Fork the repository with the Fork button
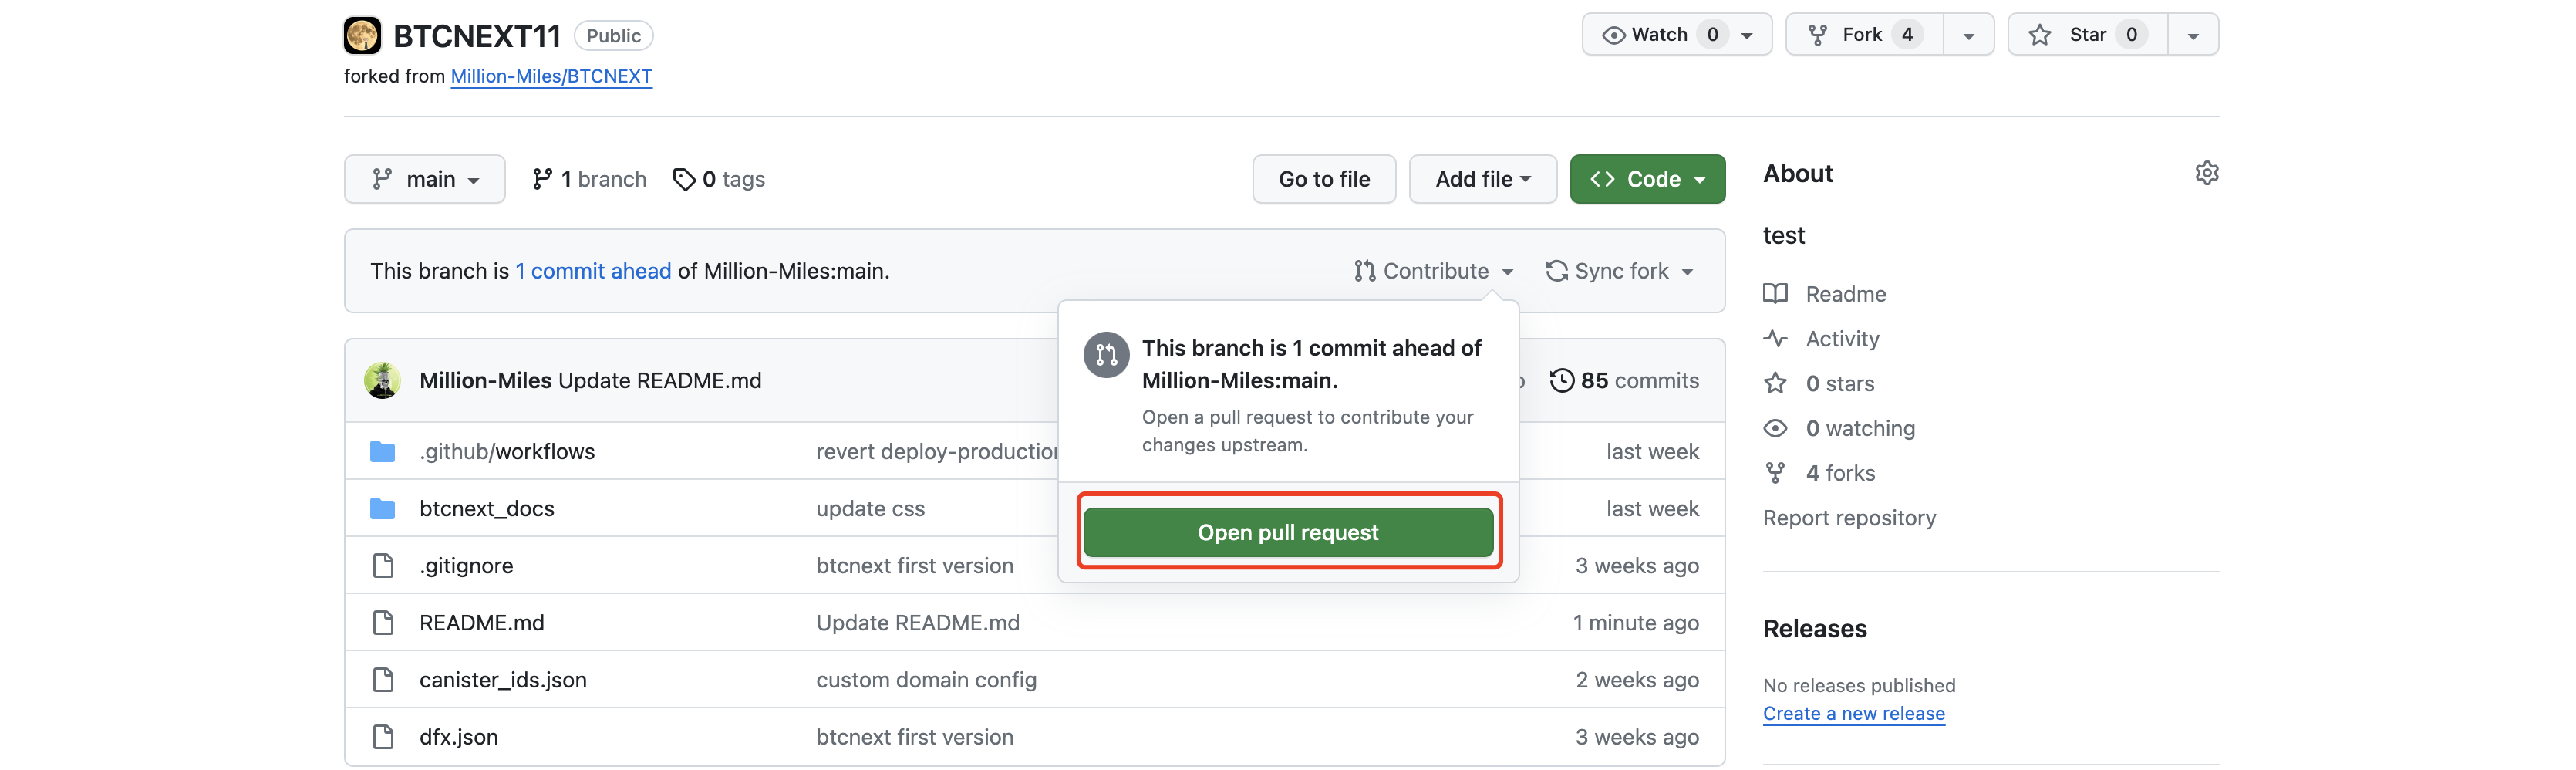Viewport: 2576px width, 770px height. click(x=1865, y=35)
